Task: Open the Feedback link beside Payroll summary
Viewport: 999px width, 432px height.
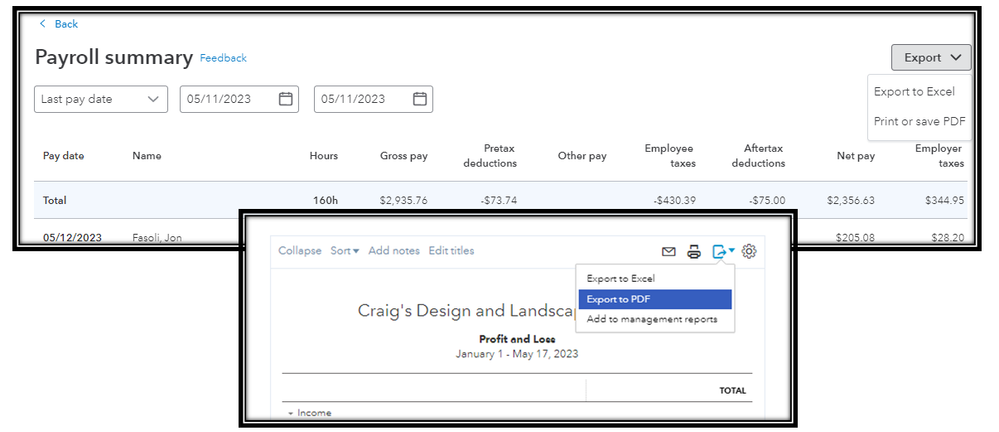Action: pos(223,58)
